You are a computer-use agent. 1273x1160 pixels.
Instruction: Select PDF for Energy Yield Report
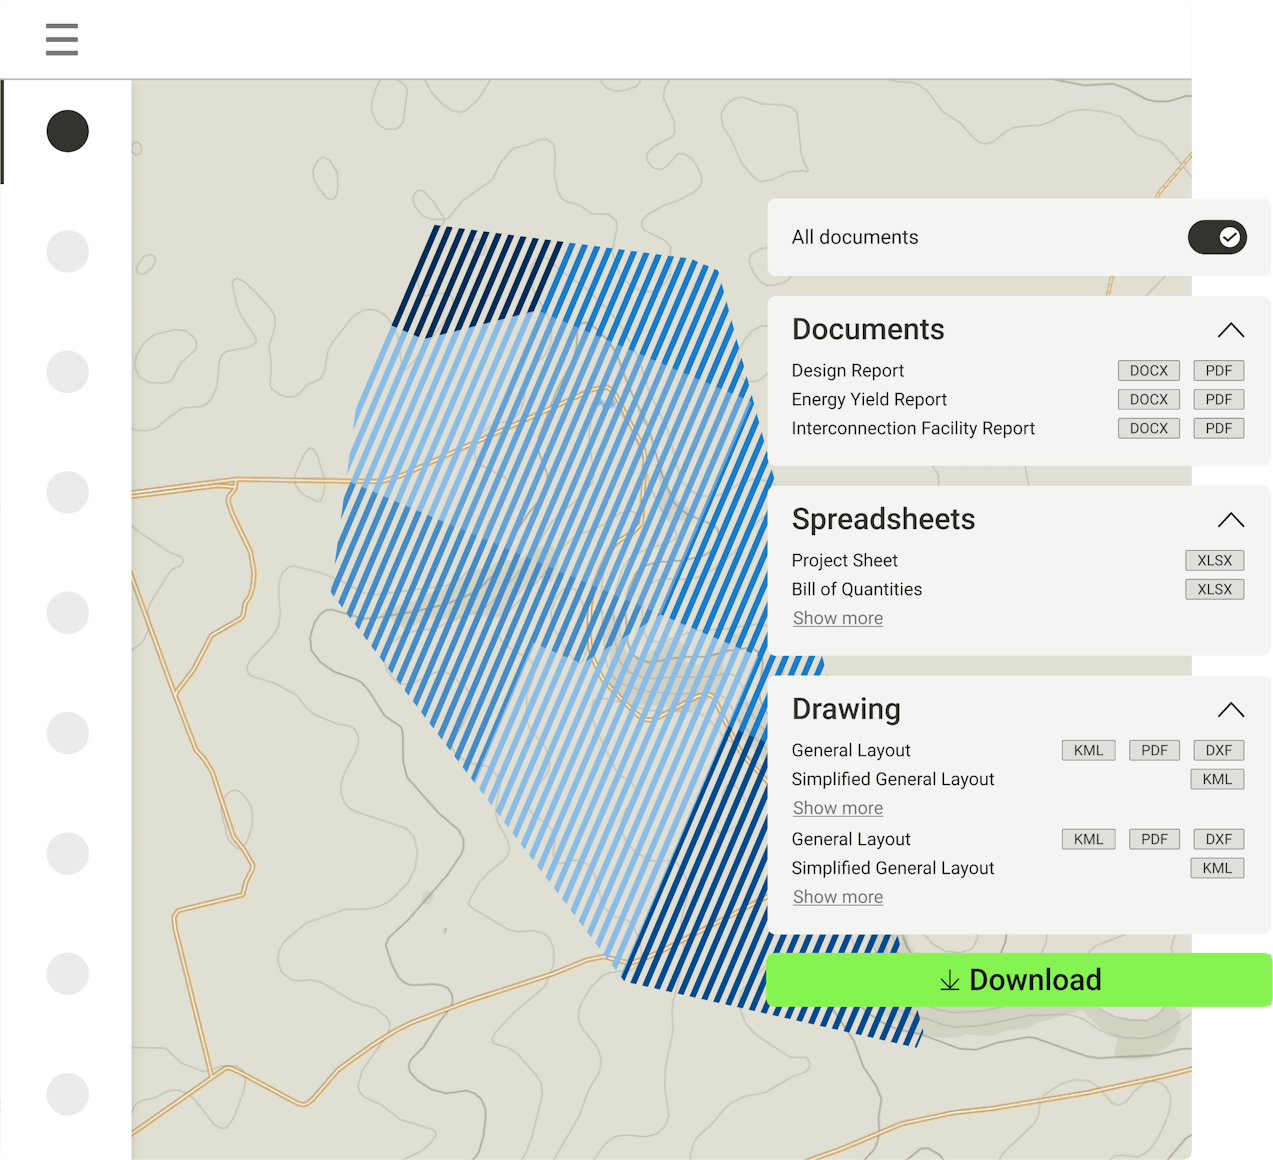pos(1218,400)
